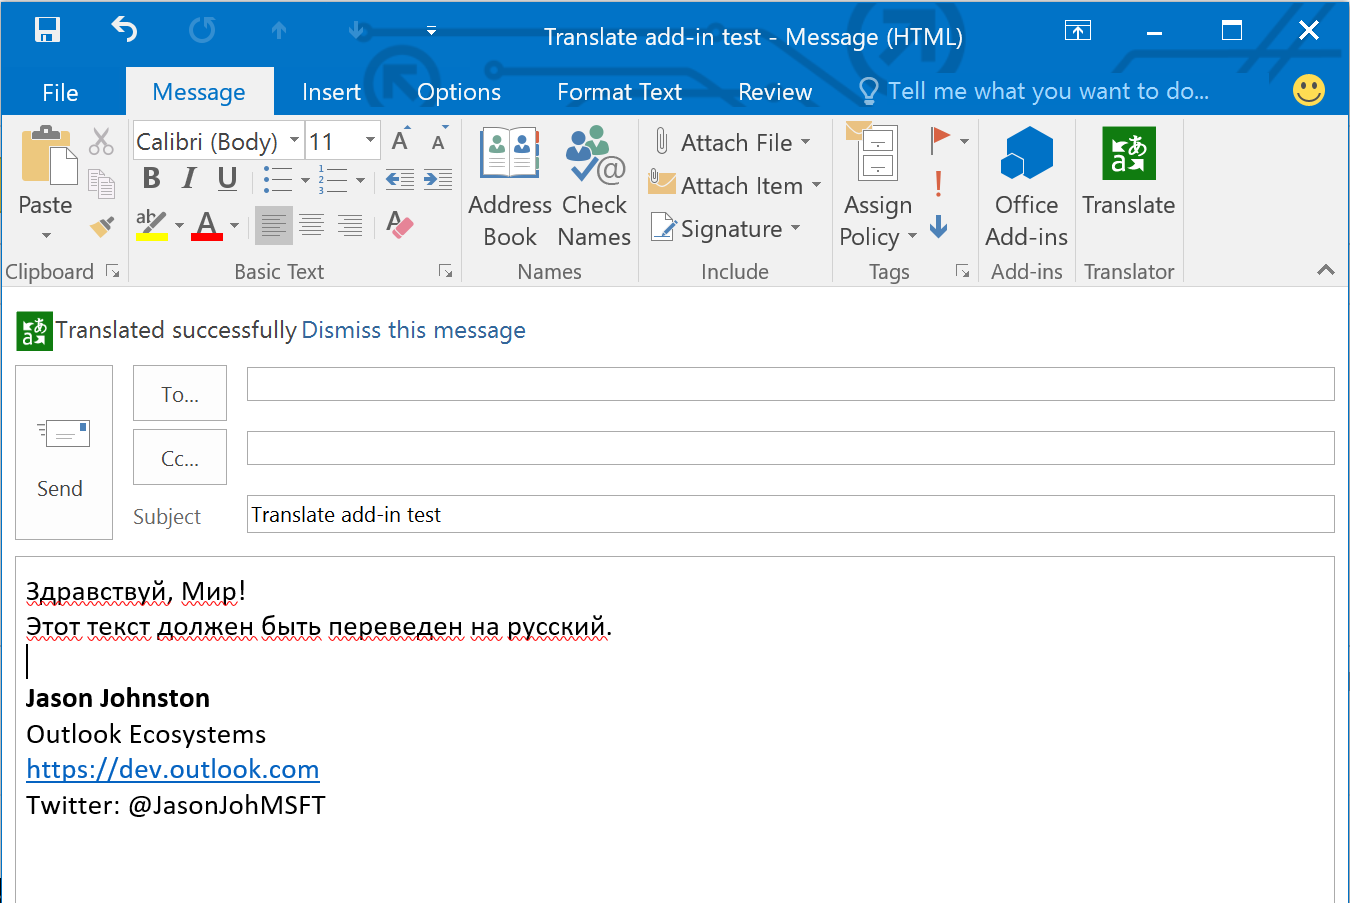Viewport: 1350px width, 903px height.
Task: Switch to the Insert tab
Action: 331,92
